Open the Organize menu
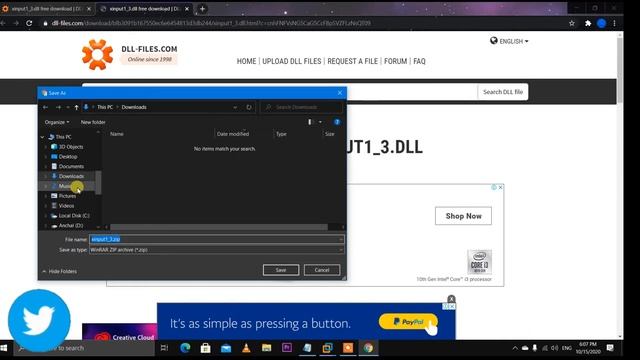 click(x=57, y=122)
